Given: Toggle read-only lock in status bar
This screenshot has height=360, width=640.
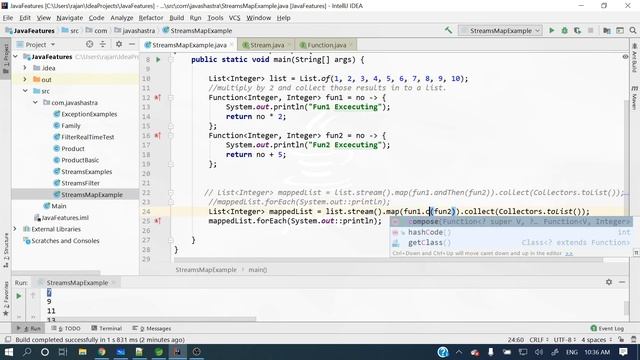Looking at the screenshot, I should (621, 340).
